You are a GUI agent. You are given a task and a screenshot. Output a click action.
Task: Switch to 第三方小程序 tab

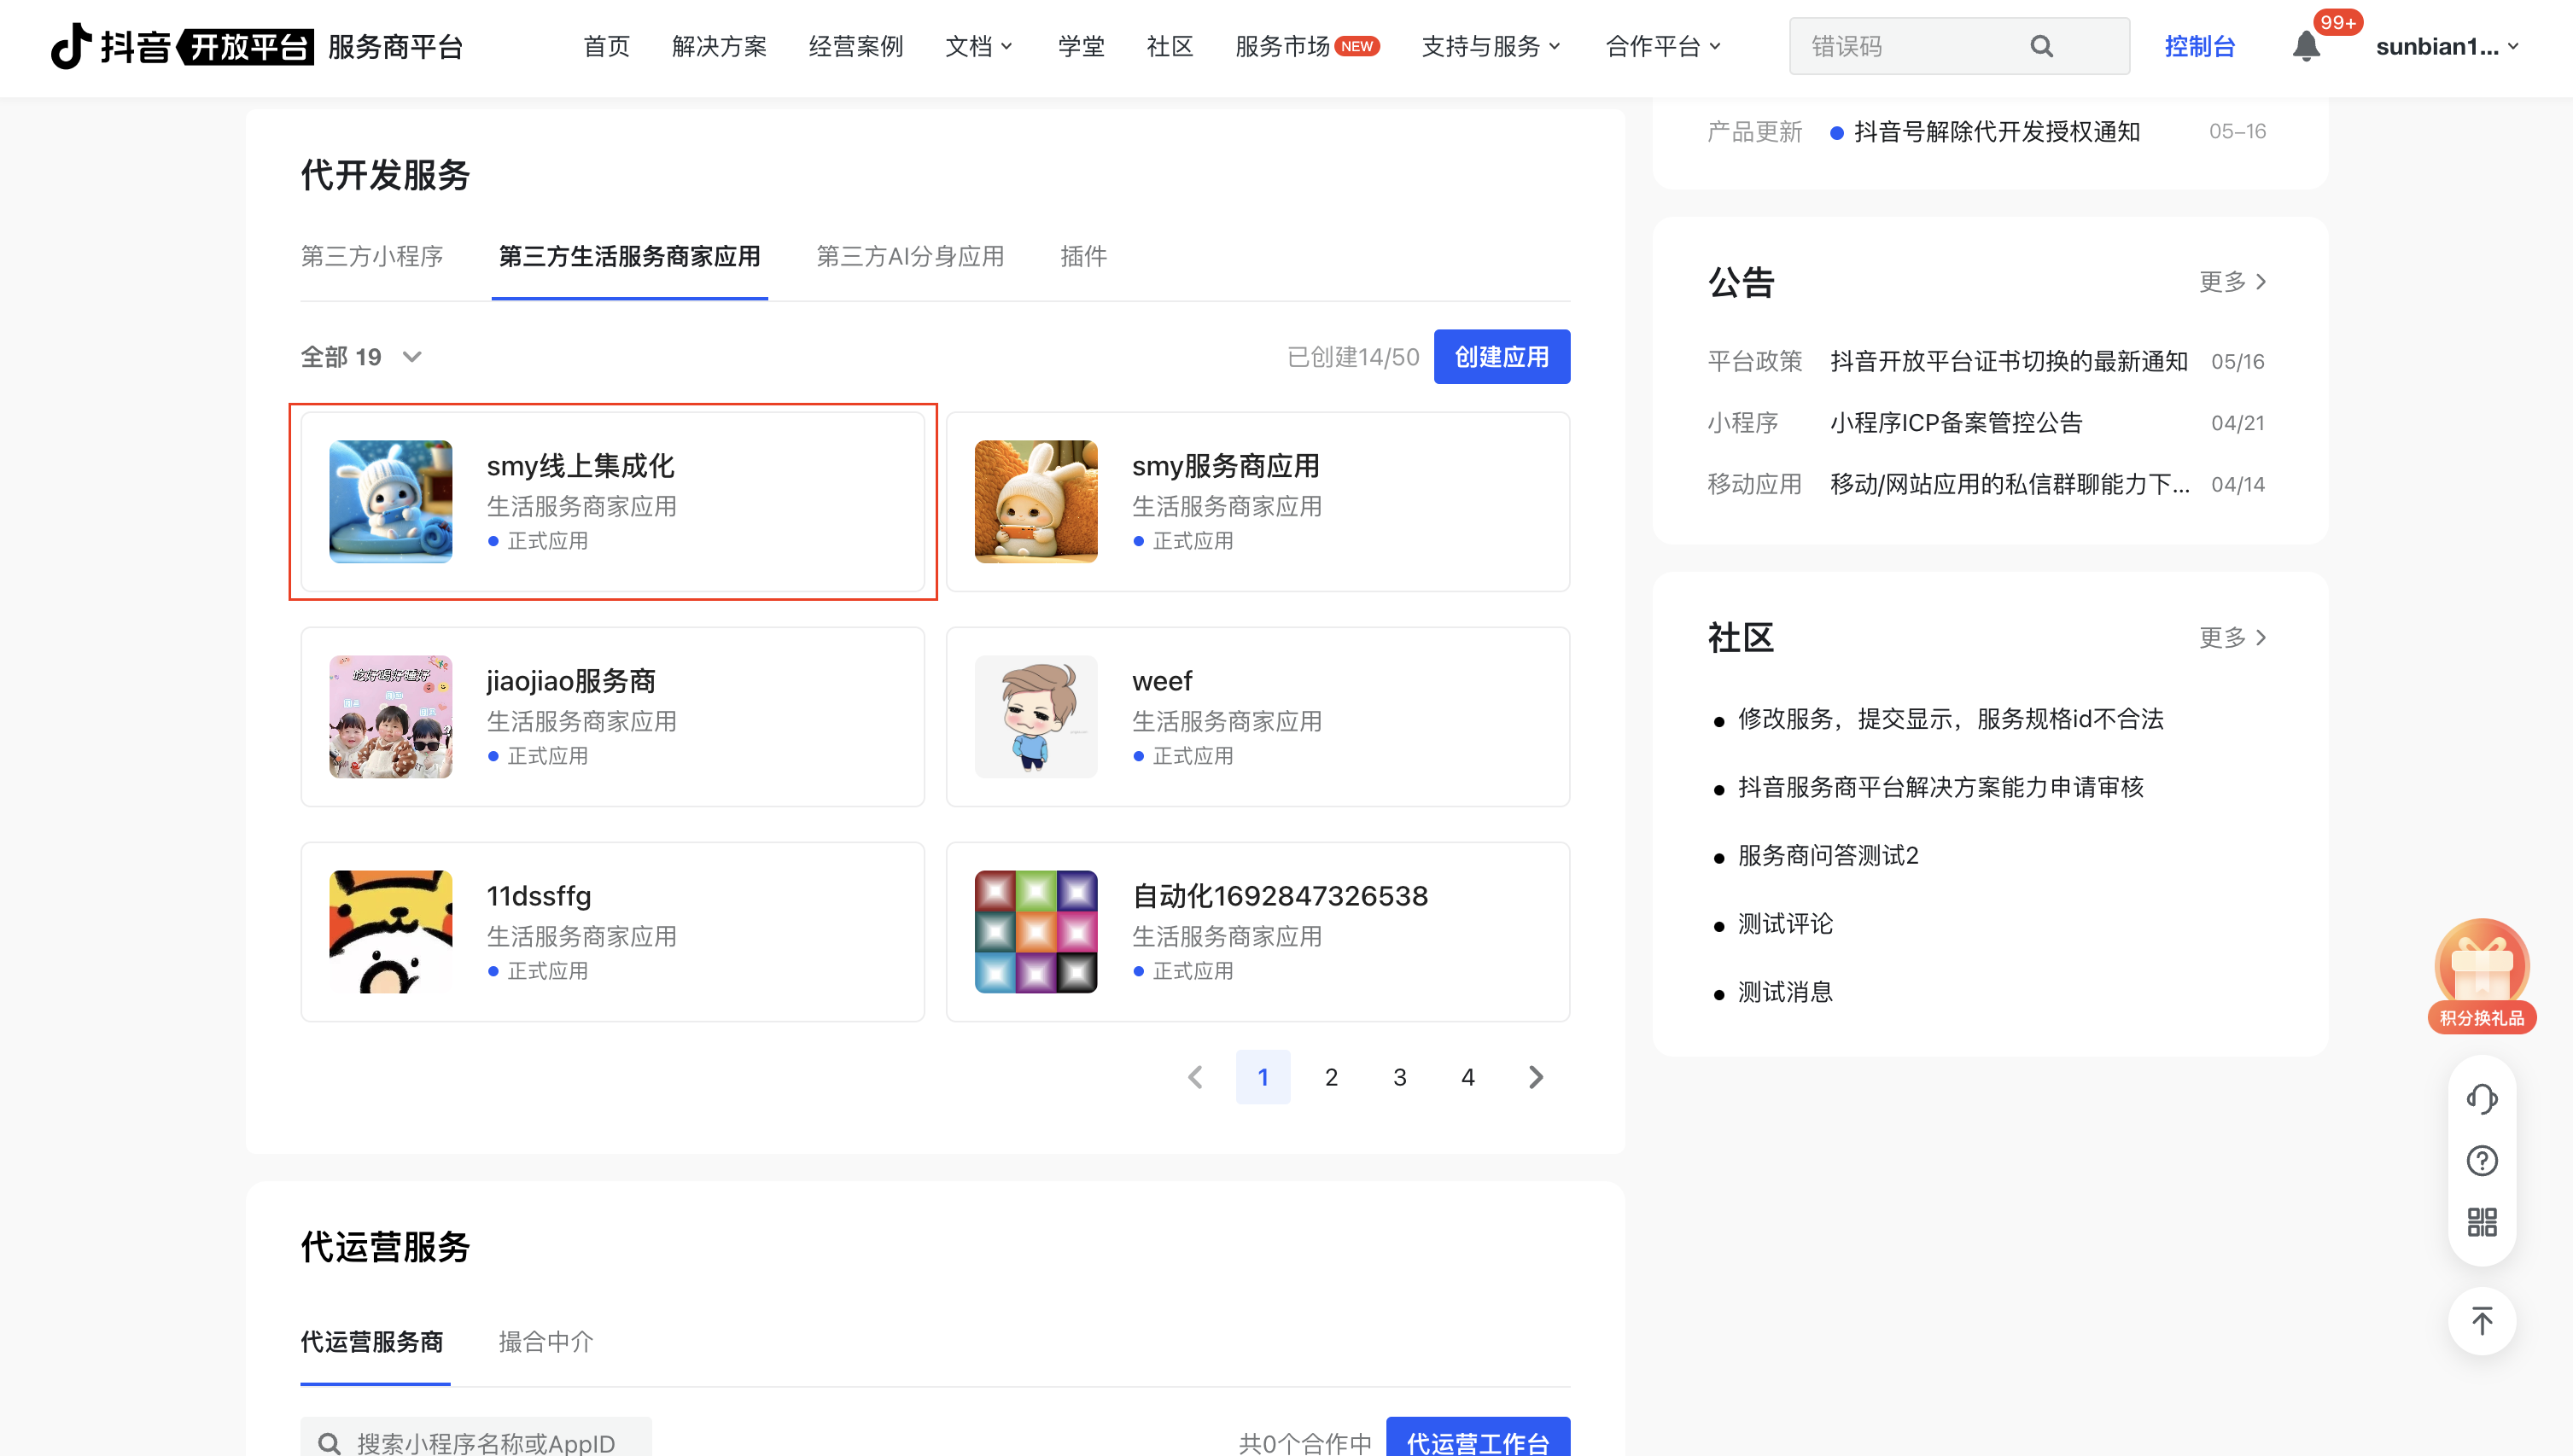pyautogui.click(x=372, y=257)
